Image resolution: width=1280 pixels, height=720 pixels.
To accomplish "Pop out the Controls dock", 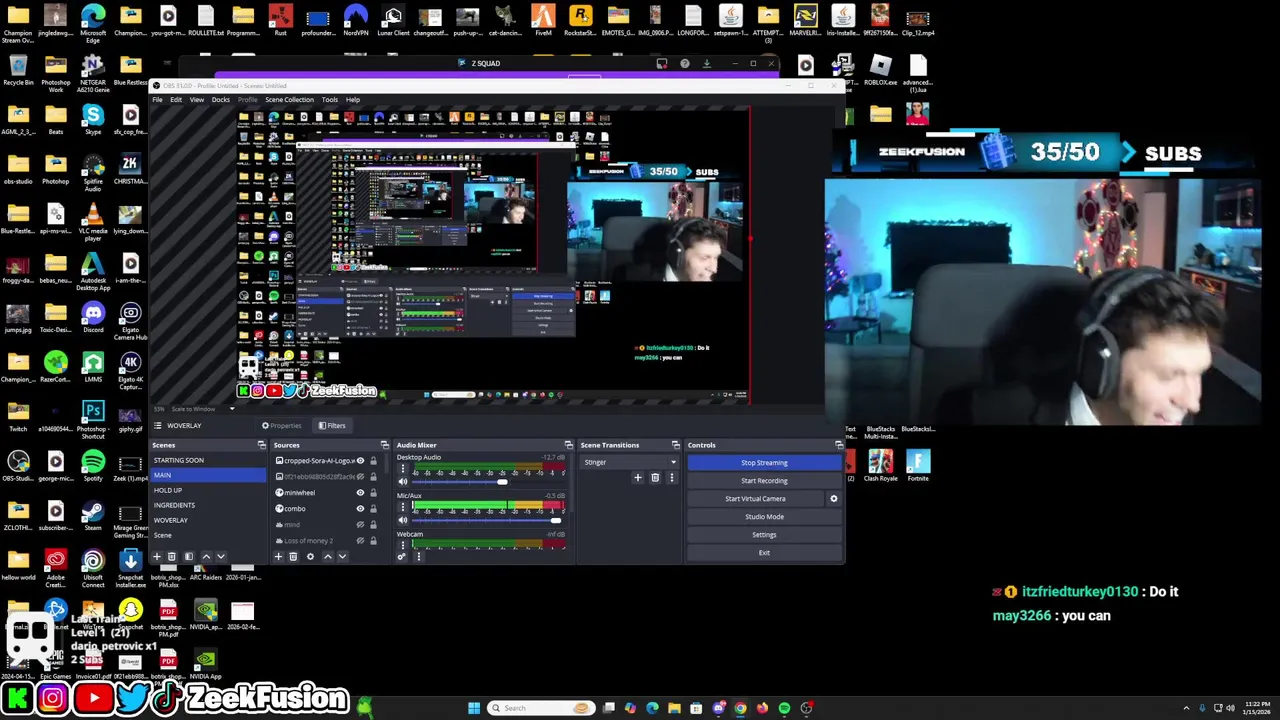I will [x=839, y=445].
